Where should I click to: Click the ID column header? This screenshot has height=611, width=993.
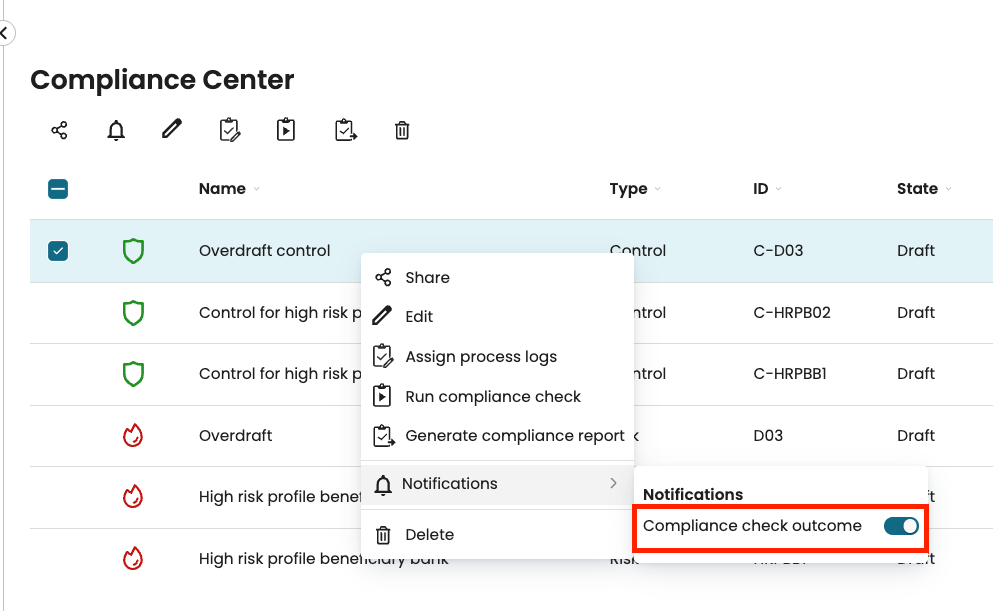[761, 189]
